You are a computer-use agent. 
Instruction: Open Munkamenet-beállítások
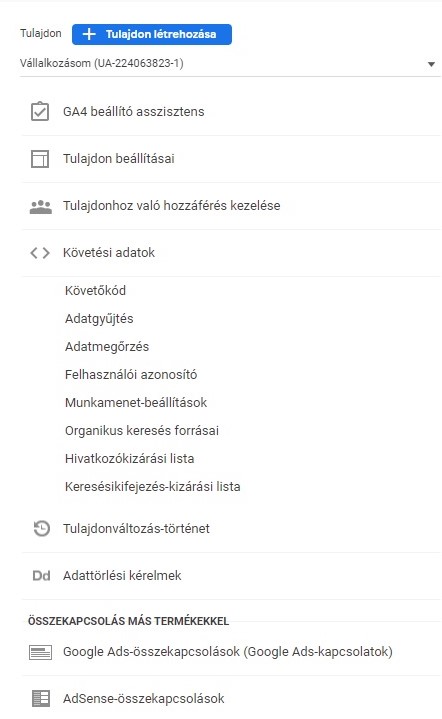pos(136,403)
